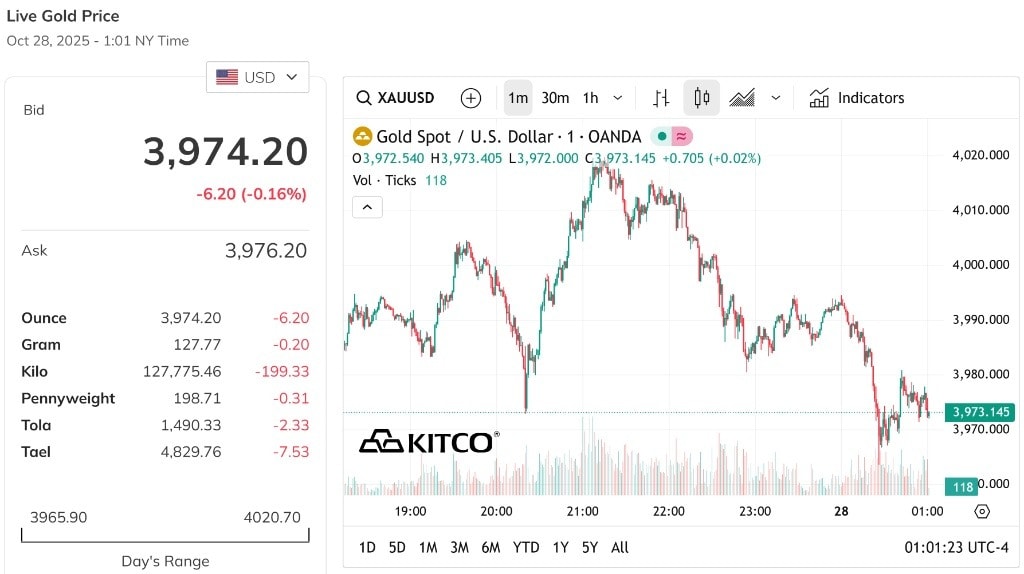The height and width of the screenshot is (574, 1024).
Task: Open the USD currency dropdown
Action: coord(257,77)
